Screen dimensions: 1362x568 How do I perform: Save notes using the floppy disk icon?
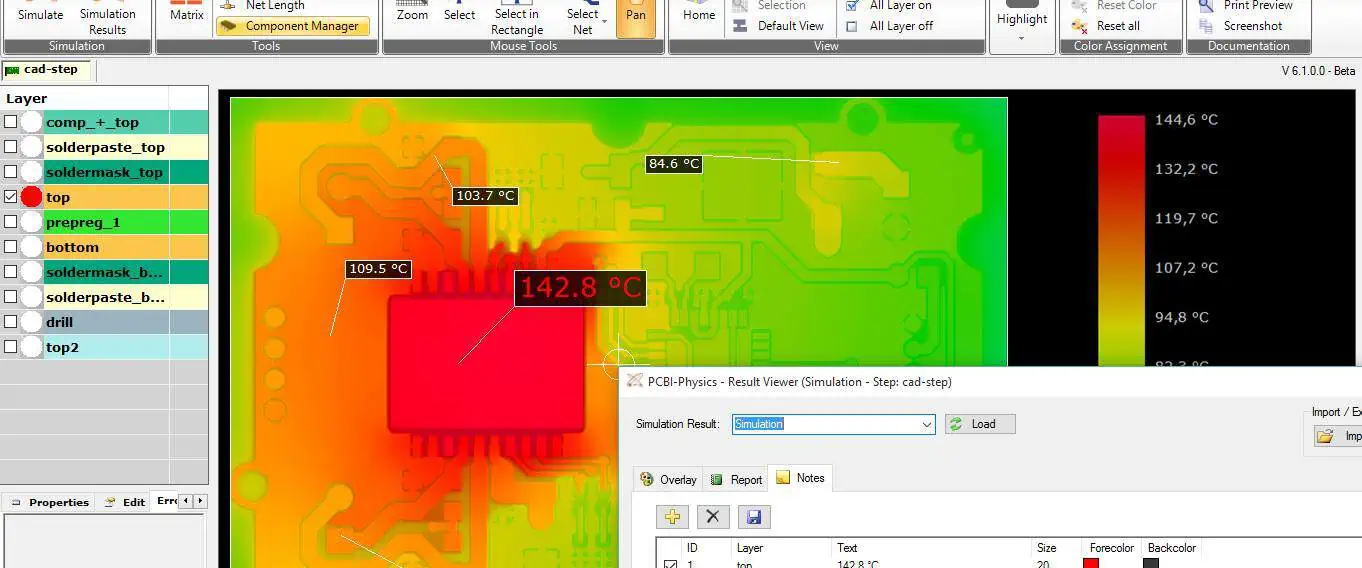754,516
